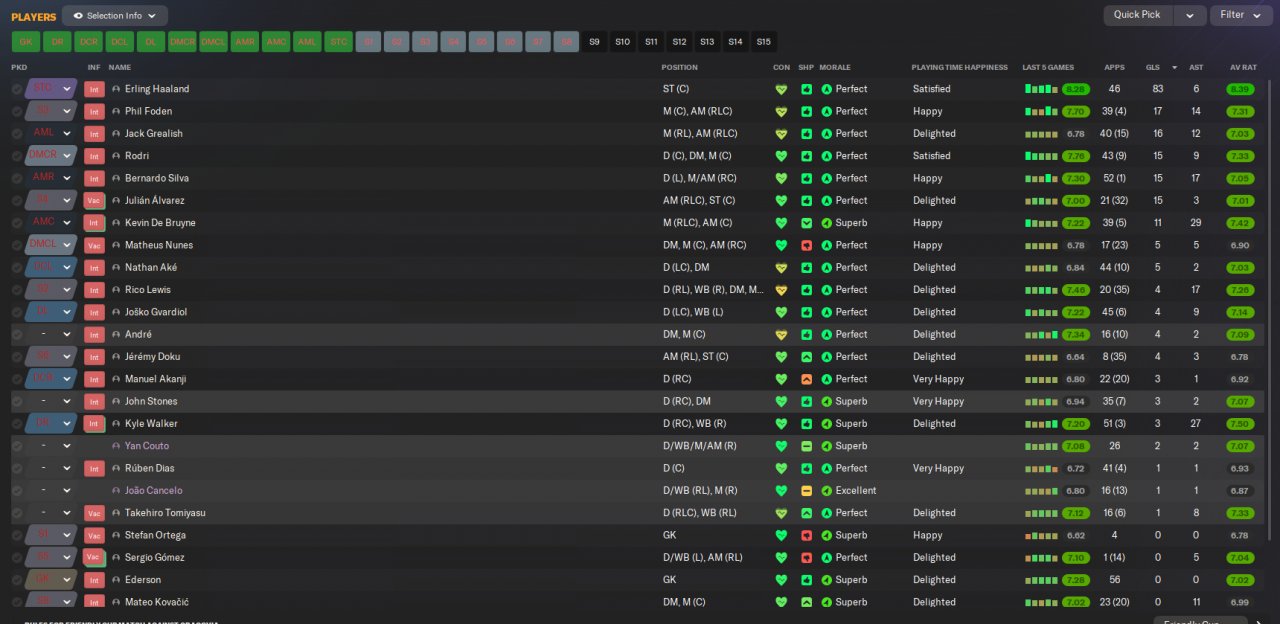Image resolution: width=1280 pixels, height=624 pixels.
Task: Toggle the picked checkmark for Rodri
Action: click(x=17, y=156)
